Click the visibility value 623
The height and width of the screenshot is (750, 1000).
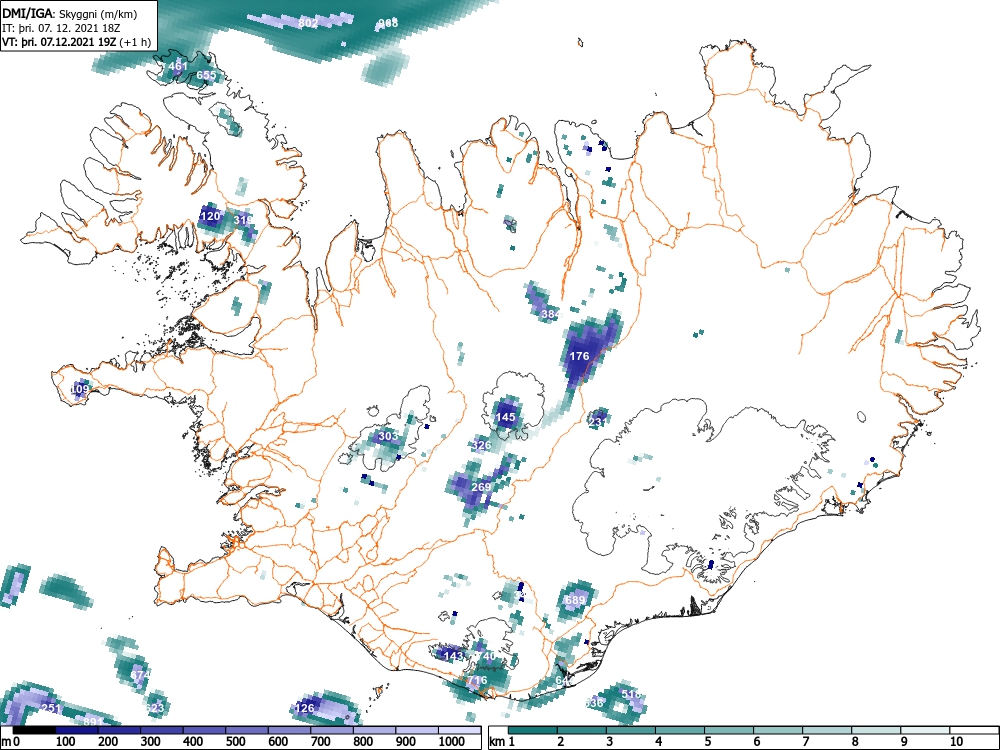tap(155, 708)
